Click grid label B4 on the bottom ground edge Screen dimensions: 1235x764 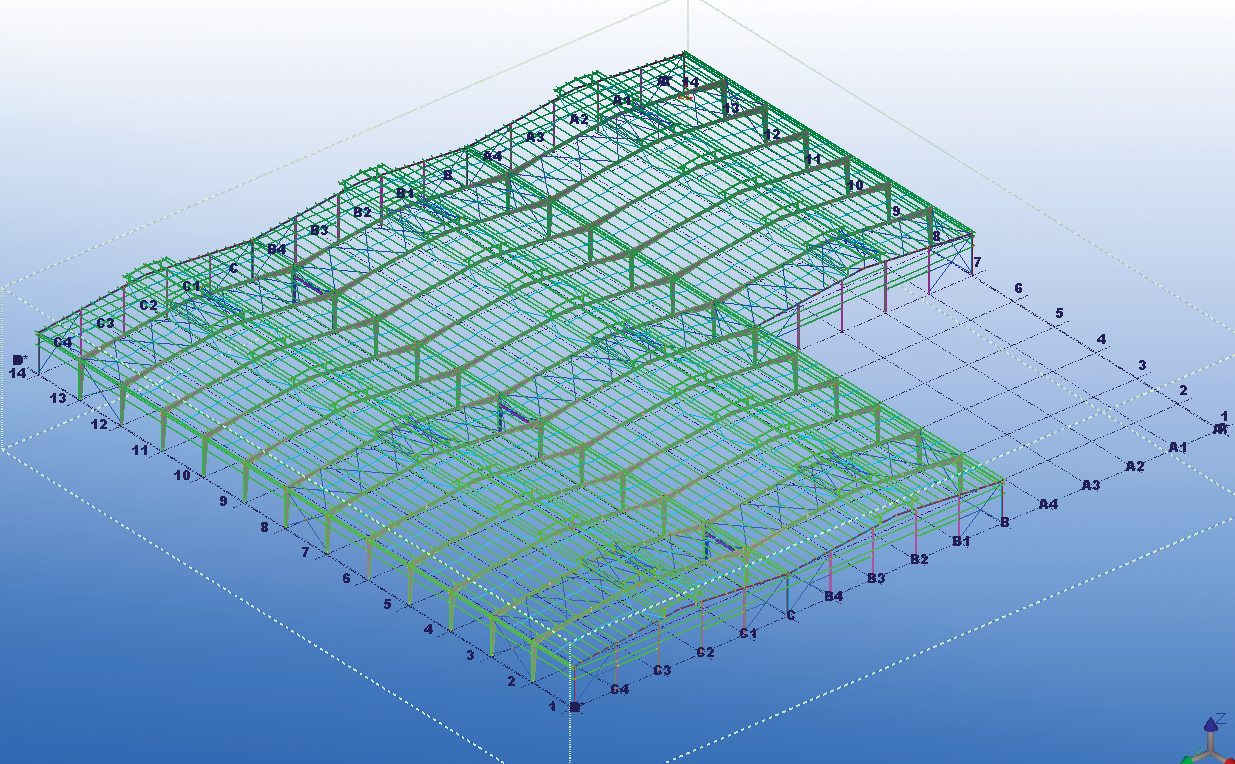(x=833, y=597)
